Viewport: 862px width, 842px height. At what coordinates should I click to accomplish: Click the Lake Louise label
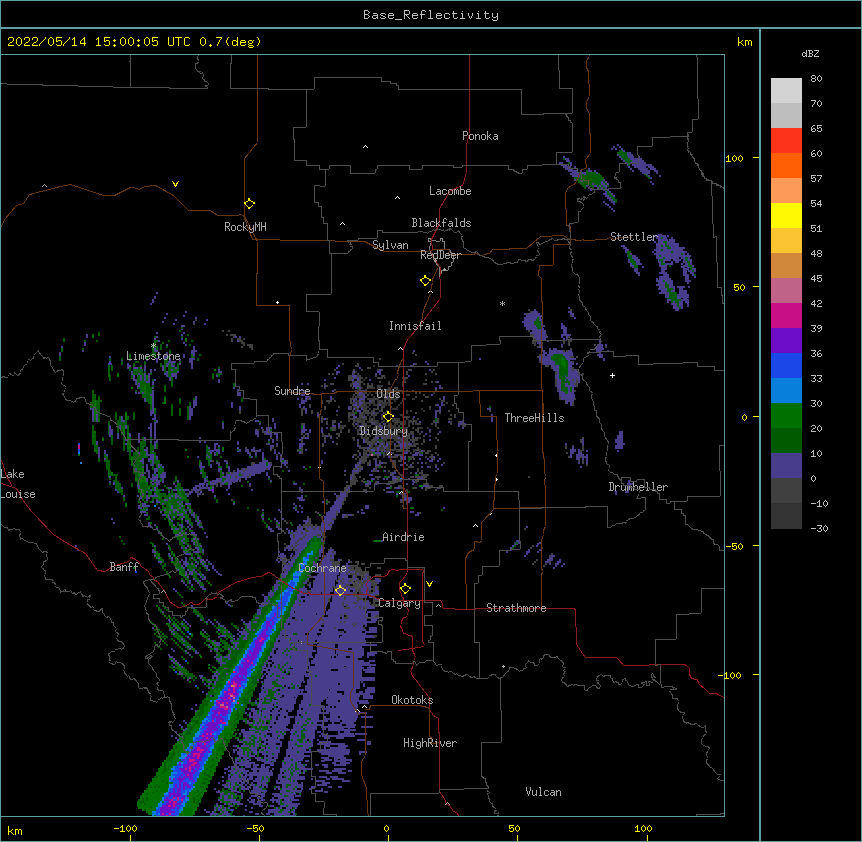tap(18, 484)
